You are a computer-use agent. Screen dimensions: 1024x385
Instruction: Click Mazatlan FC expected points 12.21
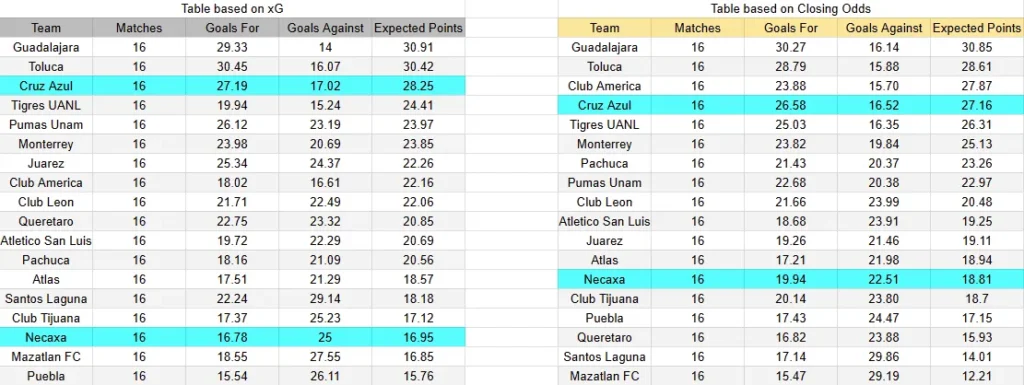pos(977,377)
